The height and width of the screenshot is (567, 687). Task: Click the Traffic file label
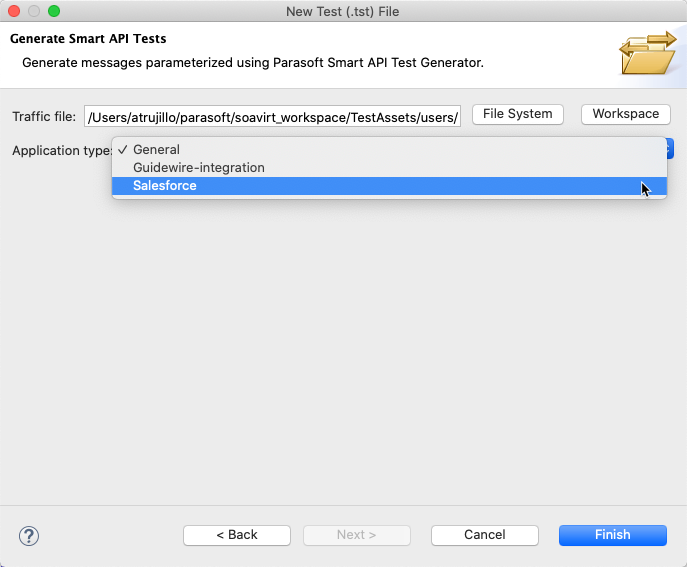(x=44, y=117)
